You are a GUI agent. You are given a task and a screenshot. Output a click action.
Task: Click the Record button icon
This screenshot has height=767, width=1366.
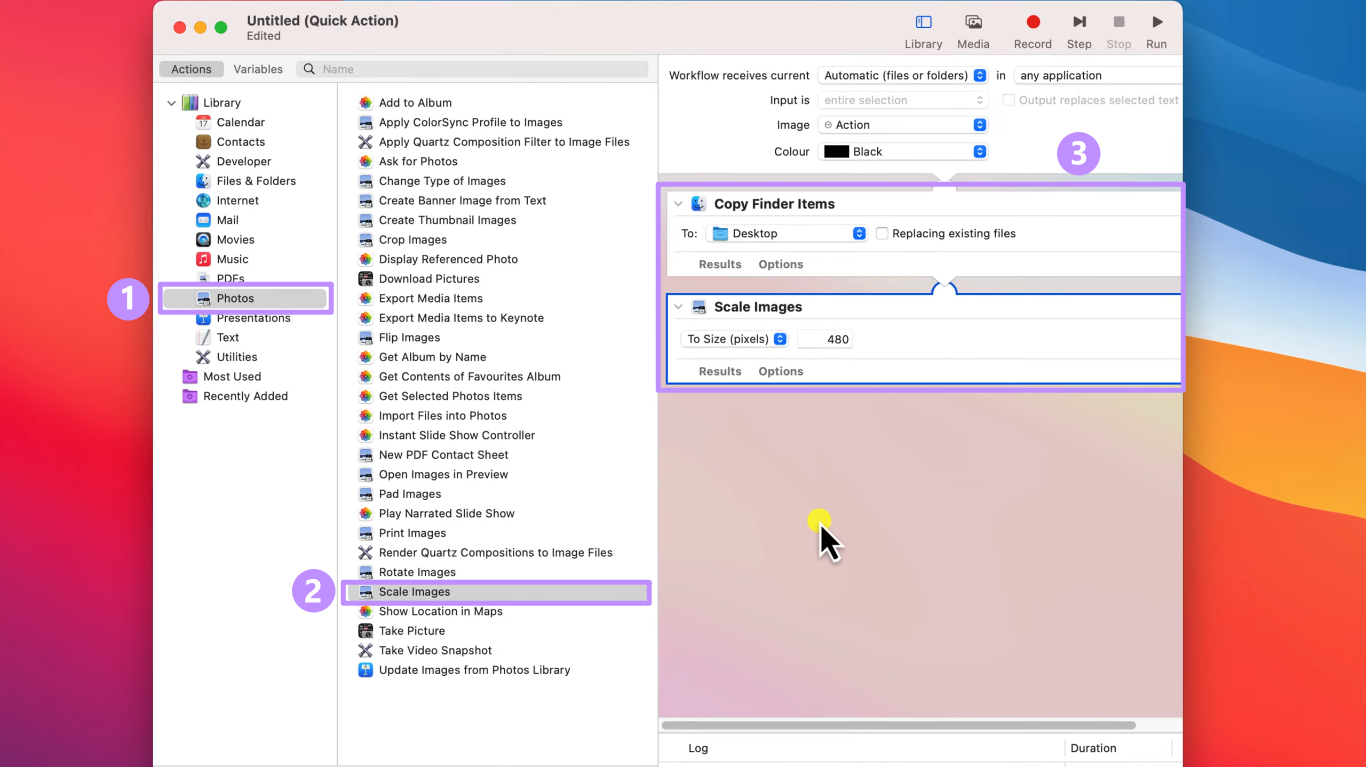click(x=1033, y=22)
